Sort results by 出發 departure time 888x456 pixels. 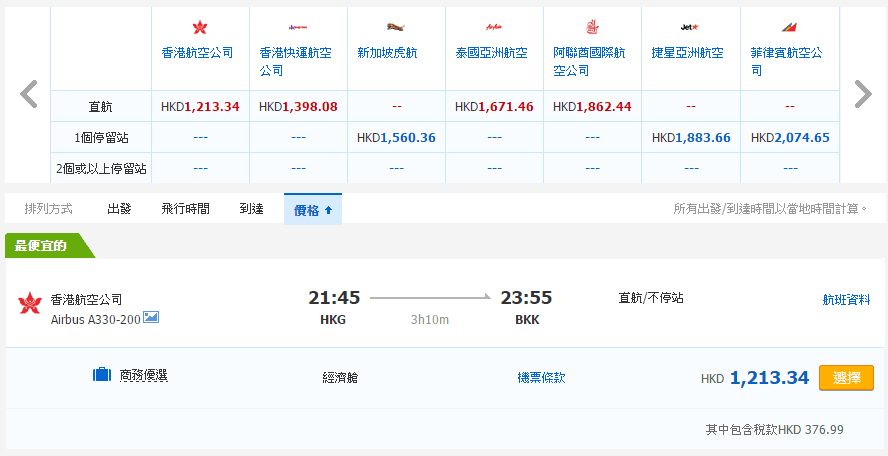point(120,209)
